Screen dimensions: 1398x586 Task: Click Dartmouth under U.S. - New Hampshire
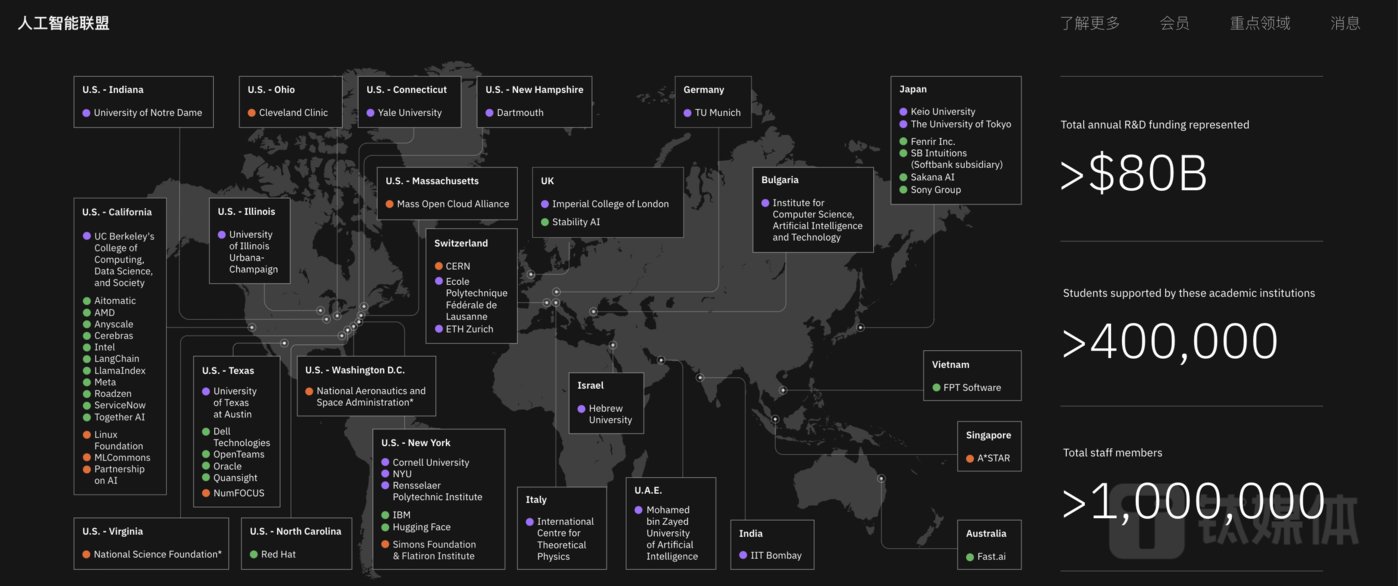[520, 113]
